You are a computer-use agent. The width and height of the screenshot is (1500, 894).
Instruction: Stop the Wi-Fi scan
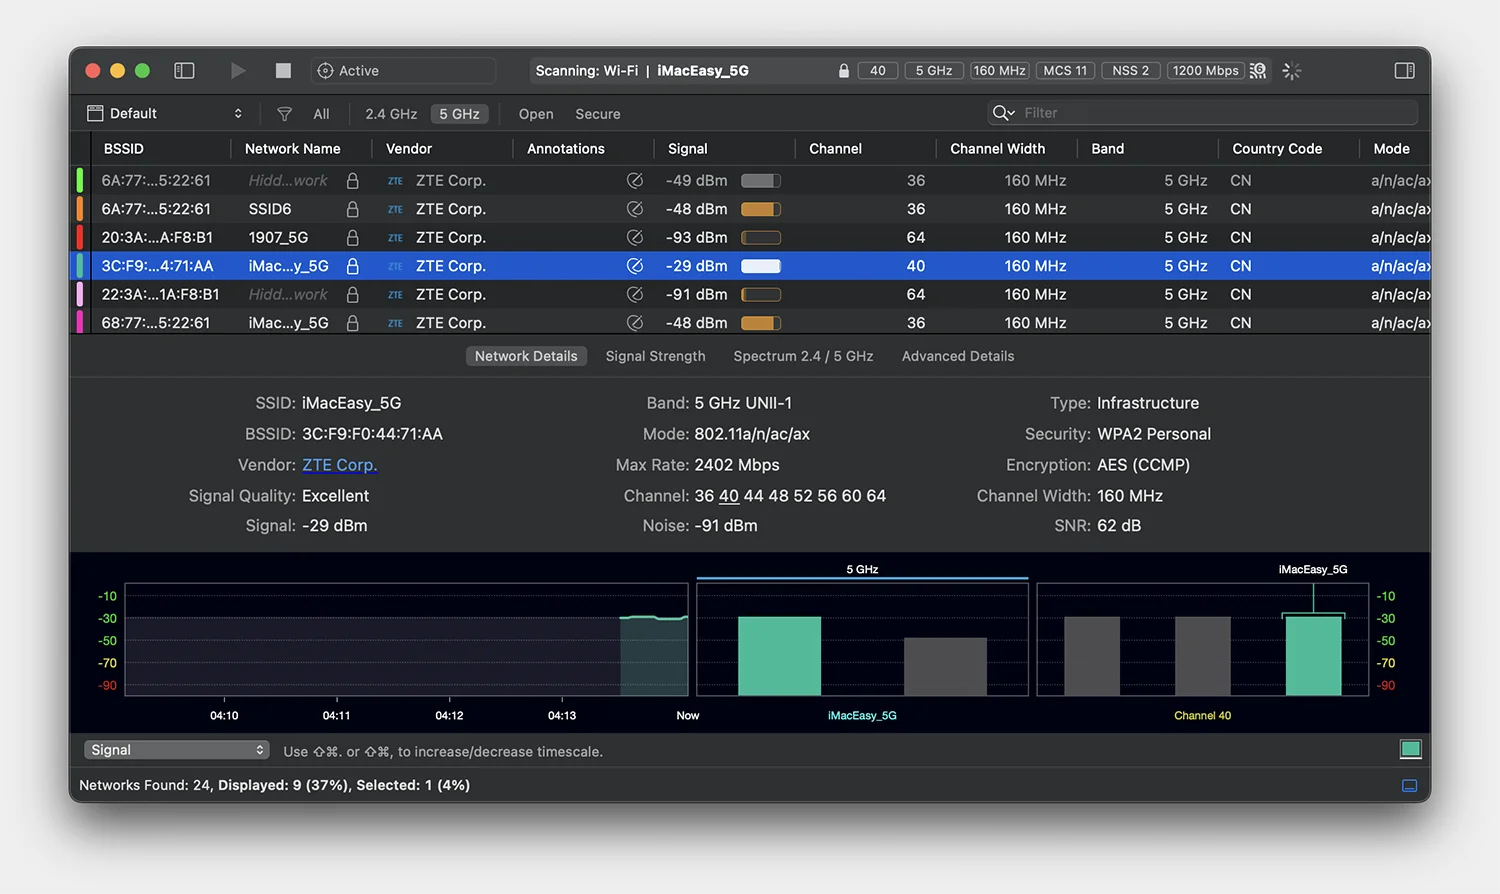click(283, 71)
